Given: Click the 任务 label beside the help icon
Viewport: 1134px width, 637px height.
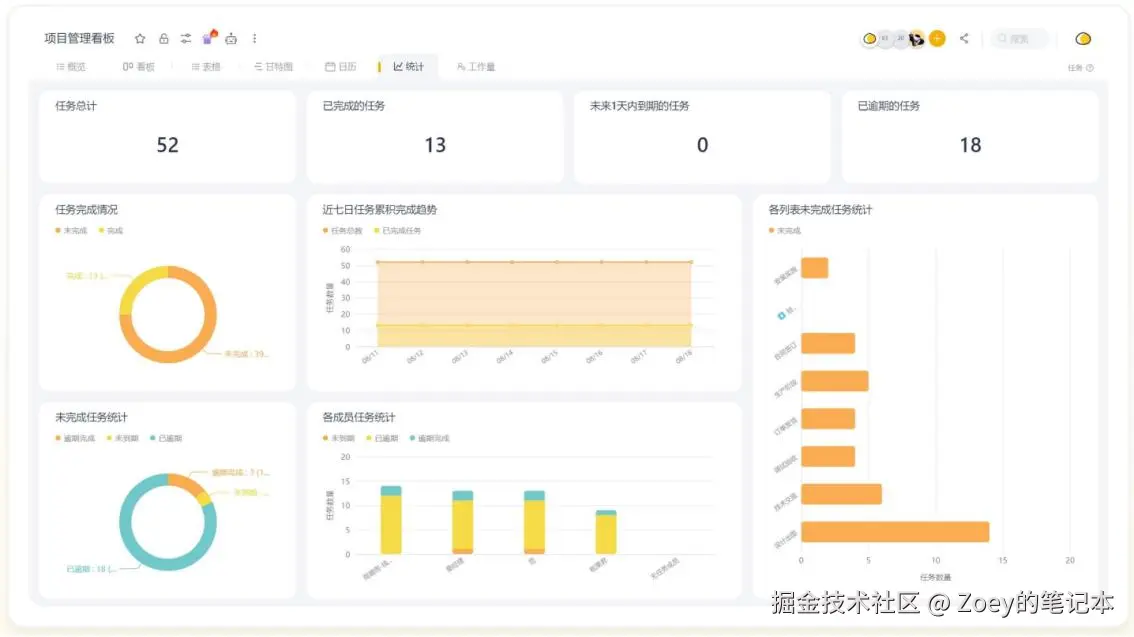Looking at the screenshot, I should [1075, 68].
